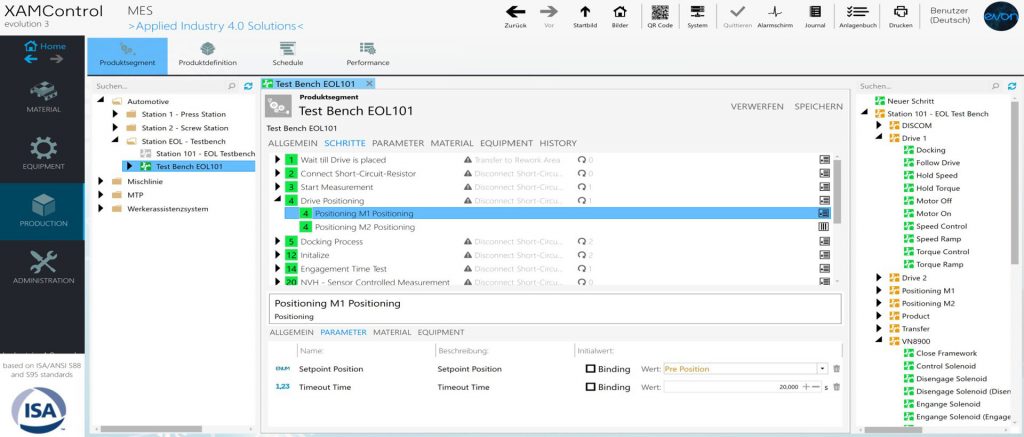Viewport: 1024px width, 437px height.
Task: Open the Journal icon in toolbar
Action: tap(815, 13)
